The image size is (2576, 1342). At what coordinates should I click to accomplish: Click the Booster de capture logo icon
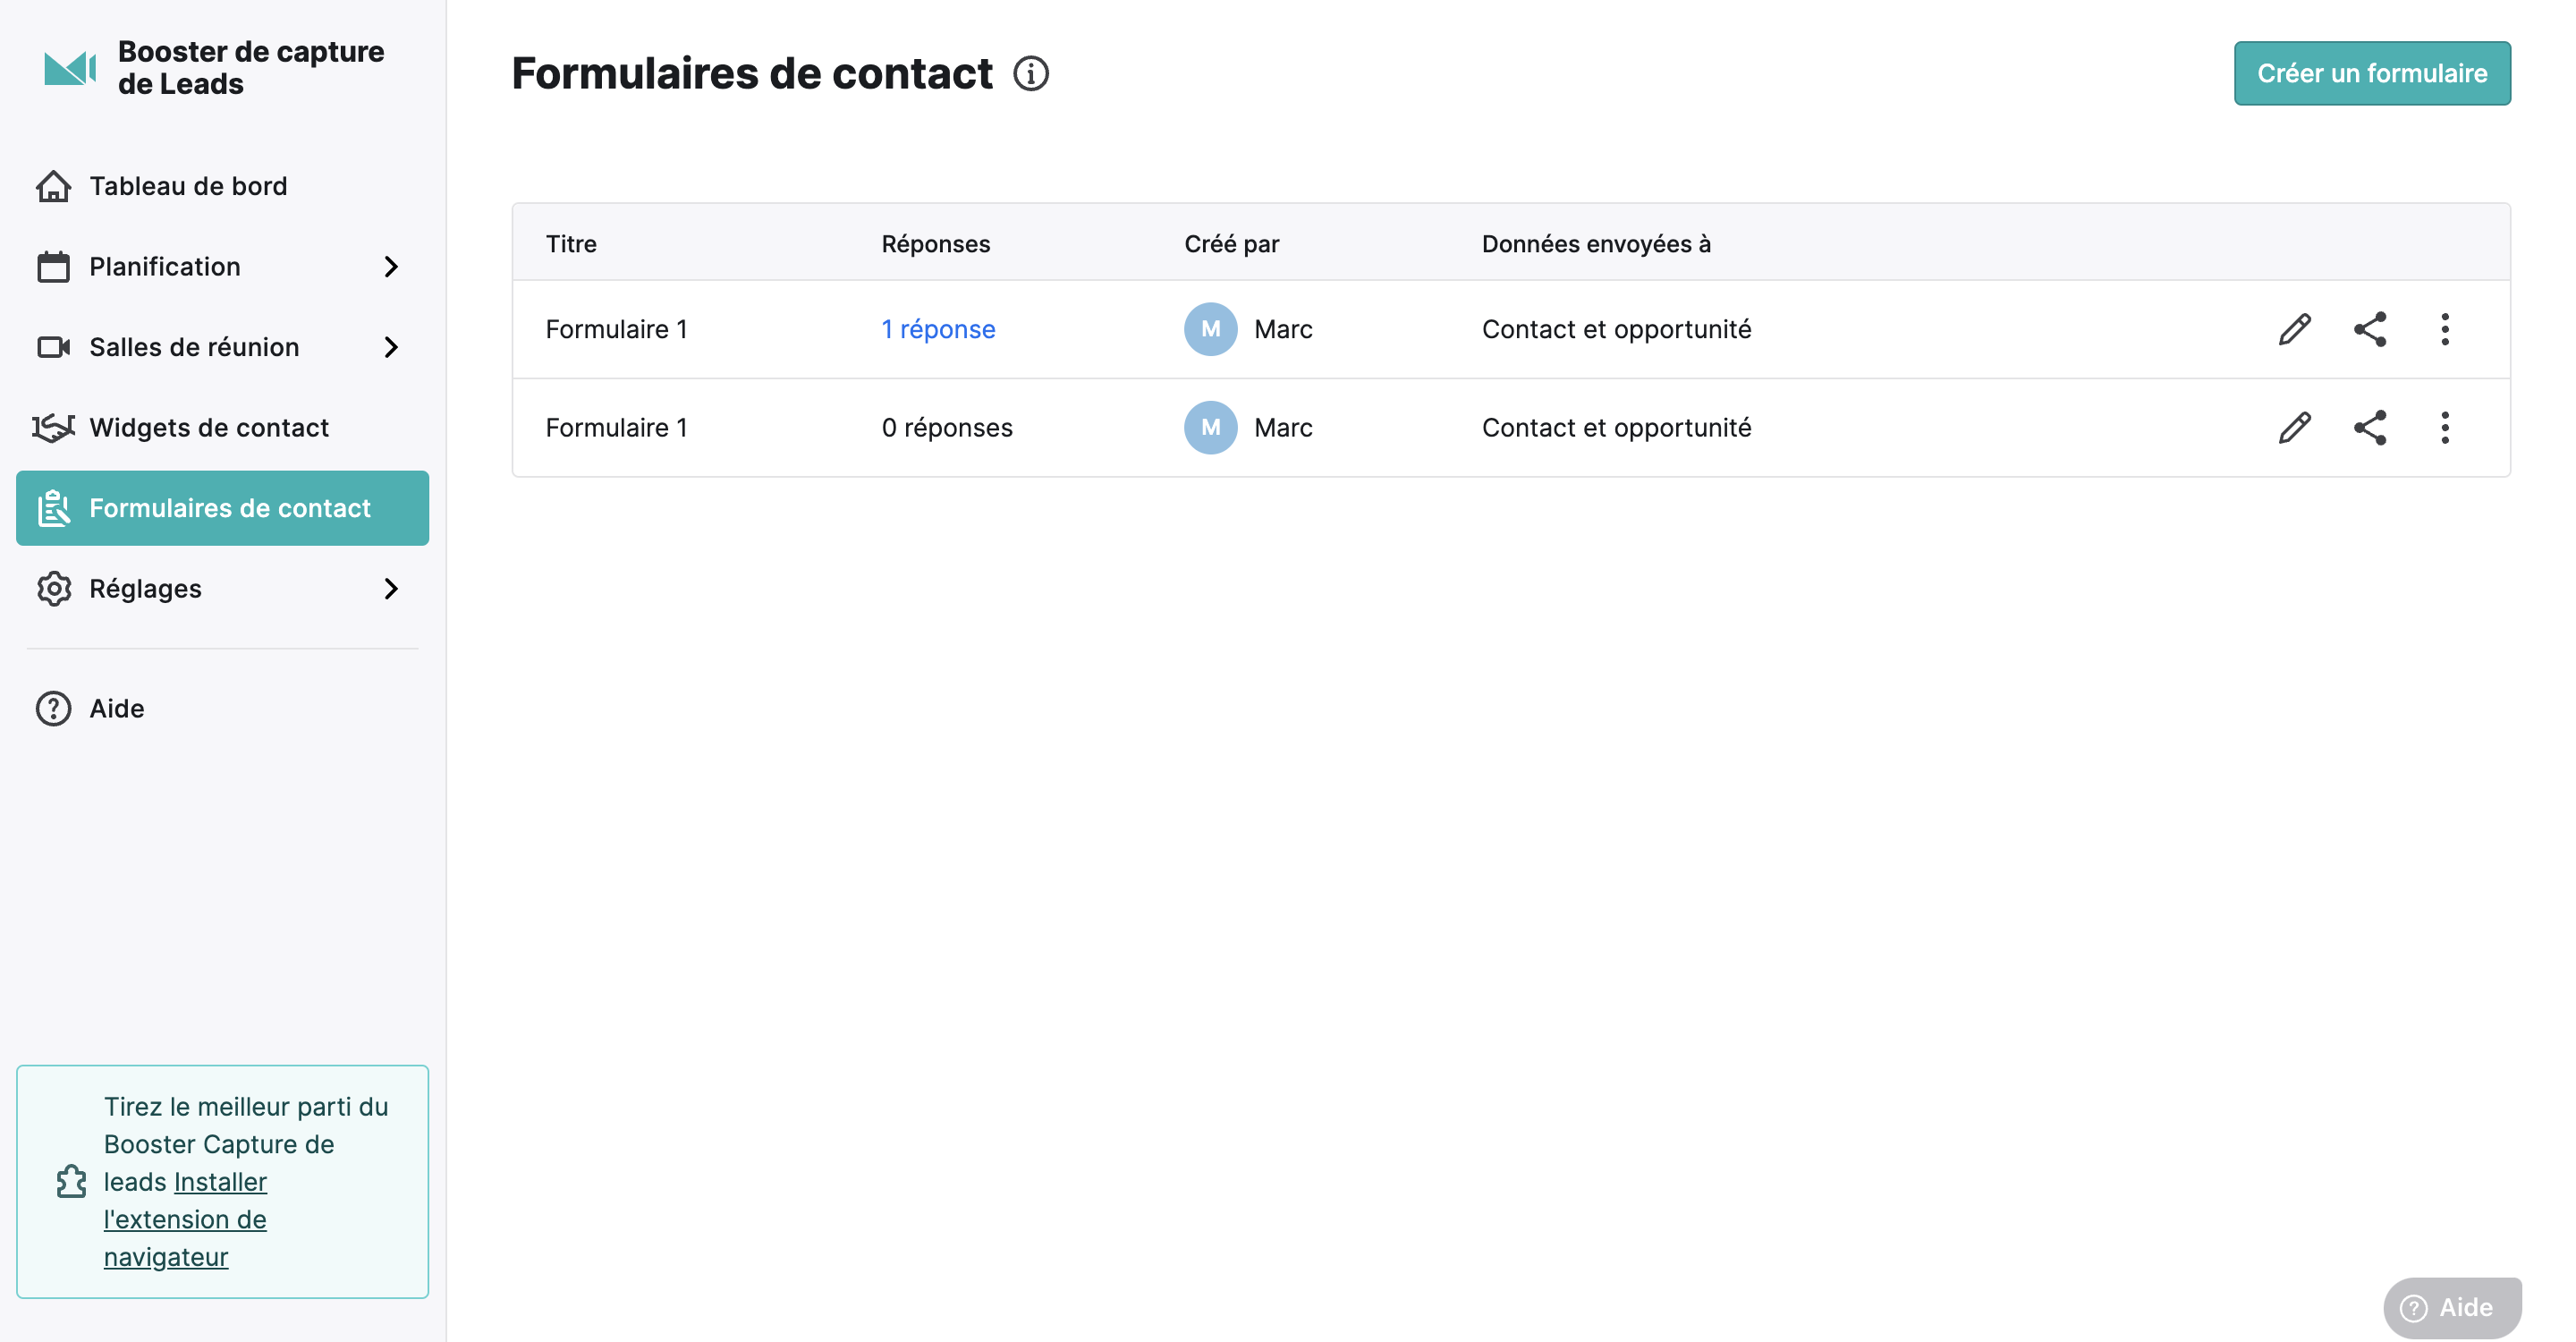pyautogui.click(x=70, y=68)
